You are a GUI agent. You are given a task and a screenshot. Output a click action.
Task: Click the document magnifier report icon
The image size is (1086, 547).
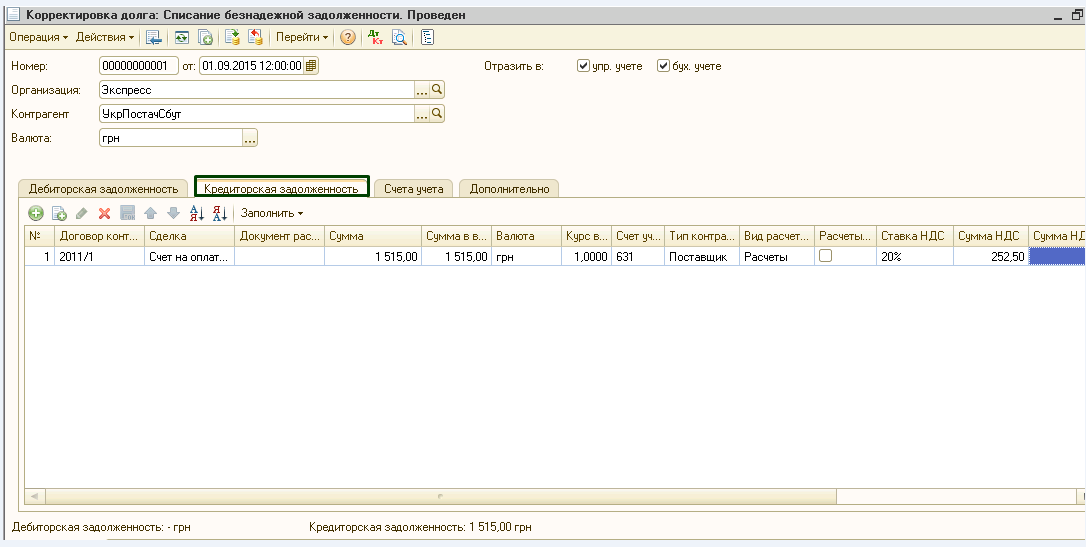click(399, 37)
